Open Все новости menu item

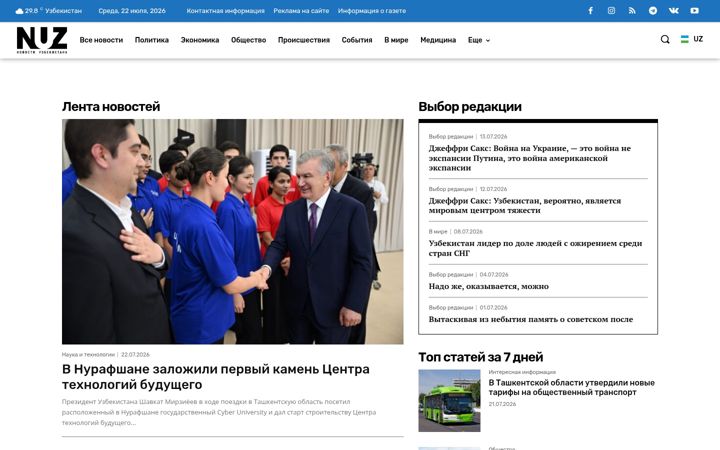pos(101,40)
